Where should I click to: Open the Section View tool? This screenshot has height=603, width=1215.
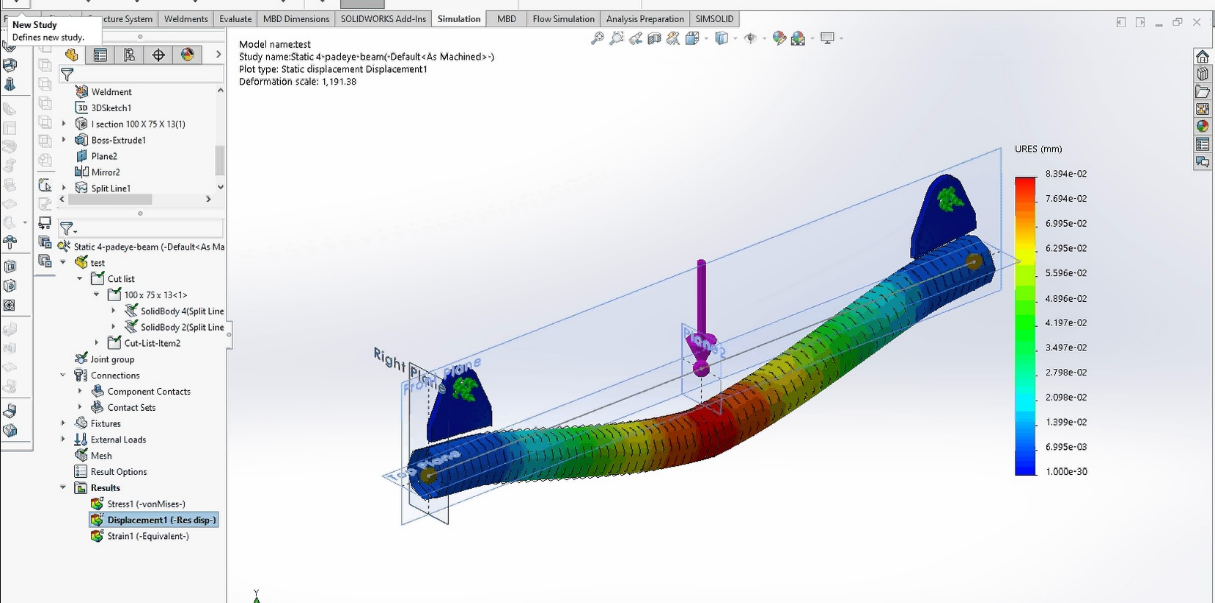click(654, 37)
